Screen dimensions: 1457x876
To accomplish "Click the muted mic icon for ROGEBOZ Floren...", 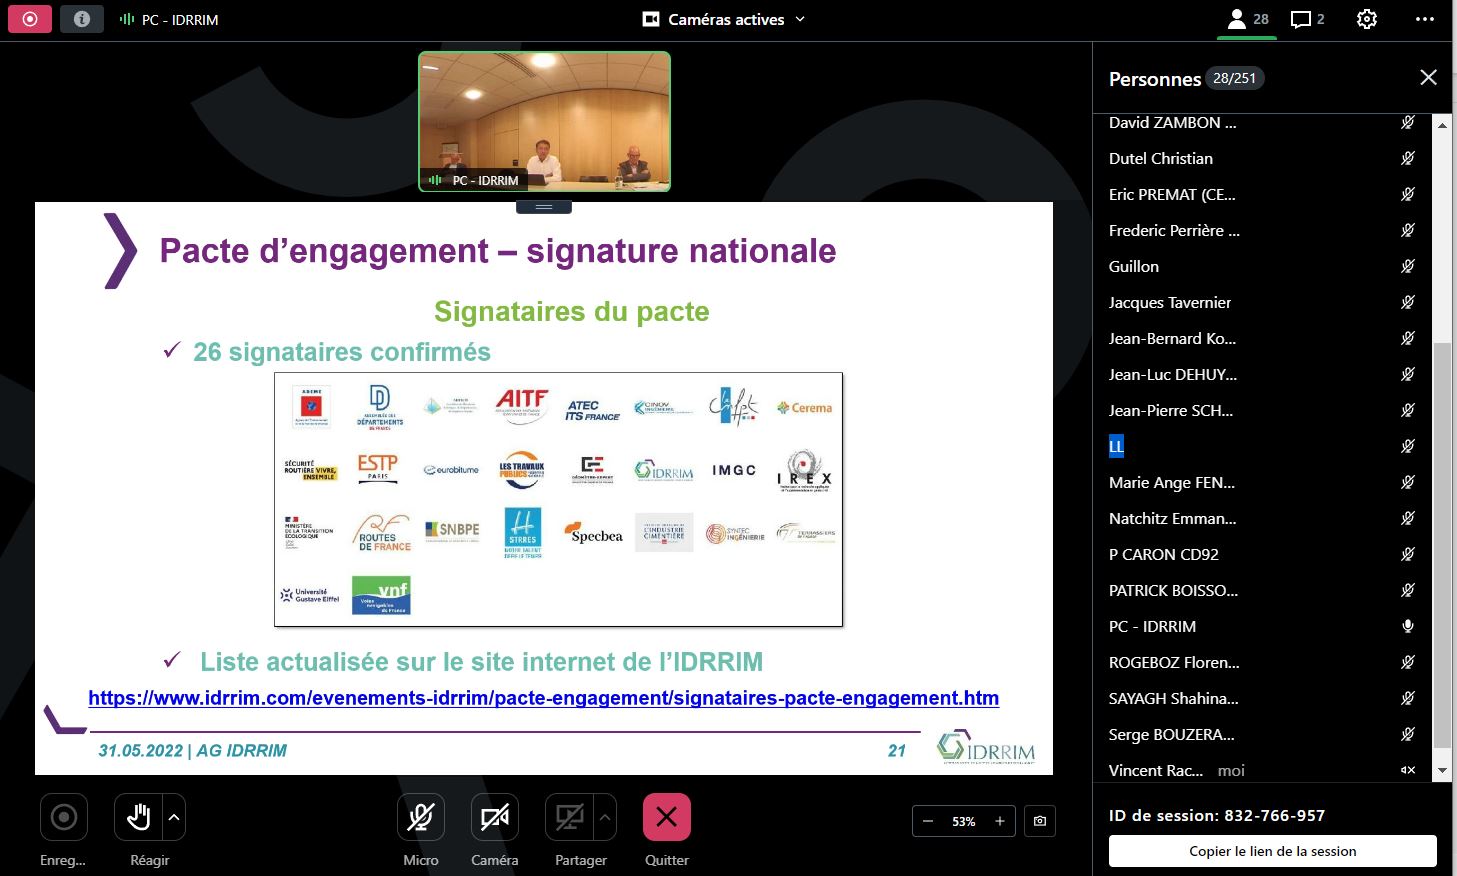I will 1408,662.
